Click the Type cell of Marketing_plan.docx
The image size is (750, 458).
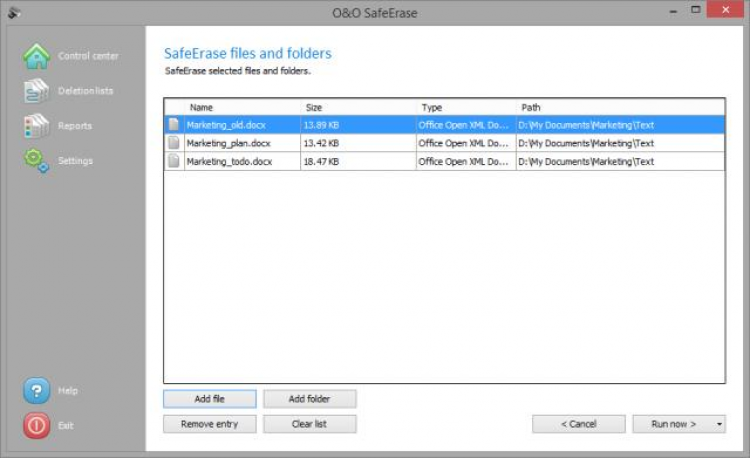[x=466, y=143]
